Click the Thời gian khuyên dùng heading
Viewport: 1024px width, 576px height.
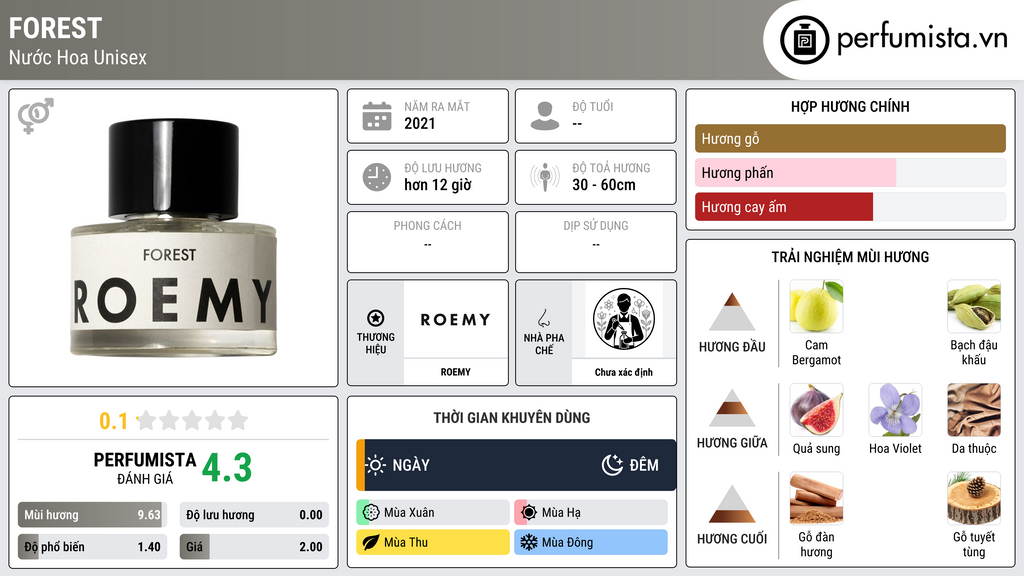[512, 418]
